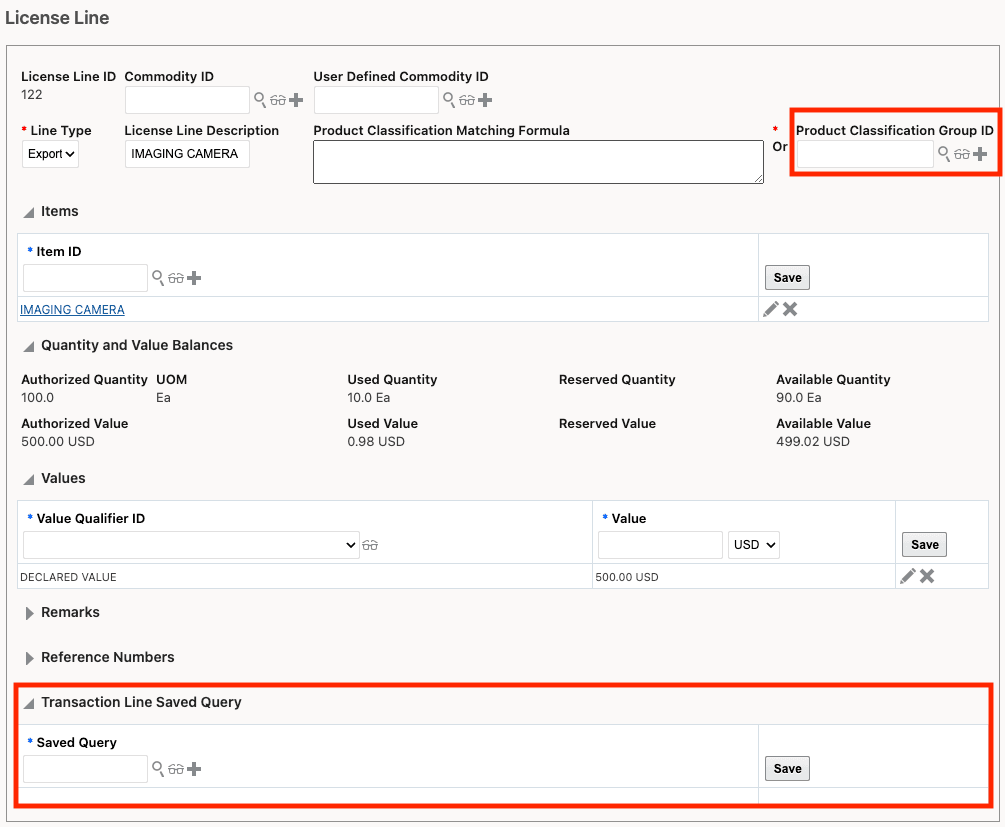1005x827 pixels.
Task: Open the IMAGING CAMERA item link
Action: tap(72, 310)
